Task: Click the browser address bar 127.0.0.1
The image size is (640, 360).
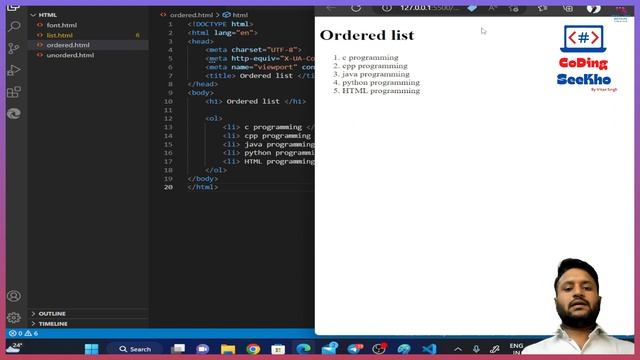Action: point(429,8)
